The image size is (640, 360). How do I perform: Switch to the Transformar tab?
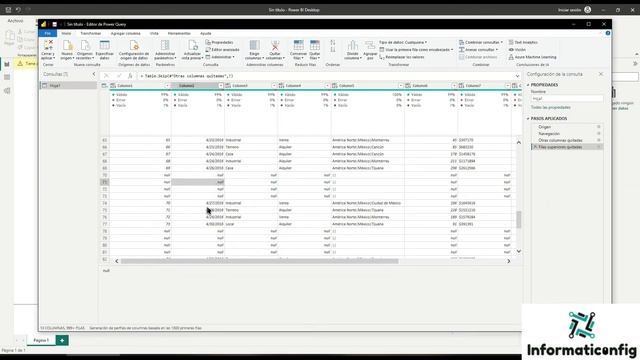tap(91, 33)
